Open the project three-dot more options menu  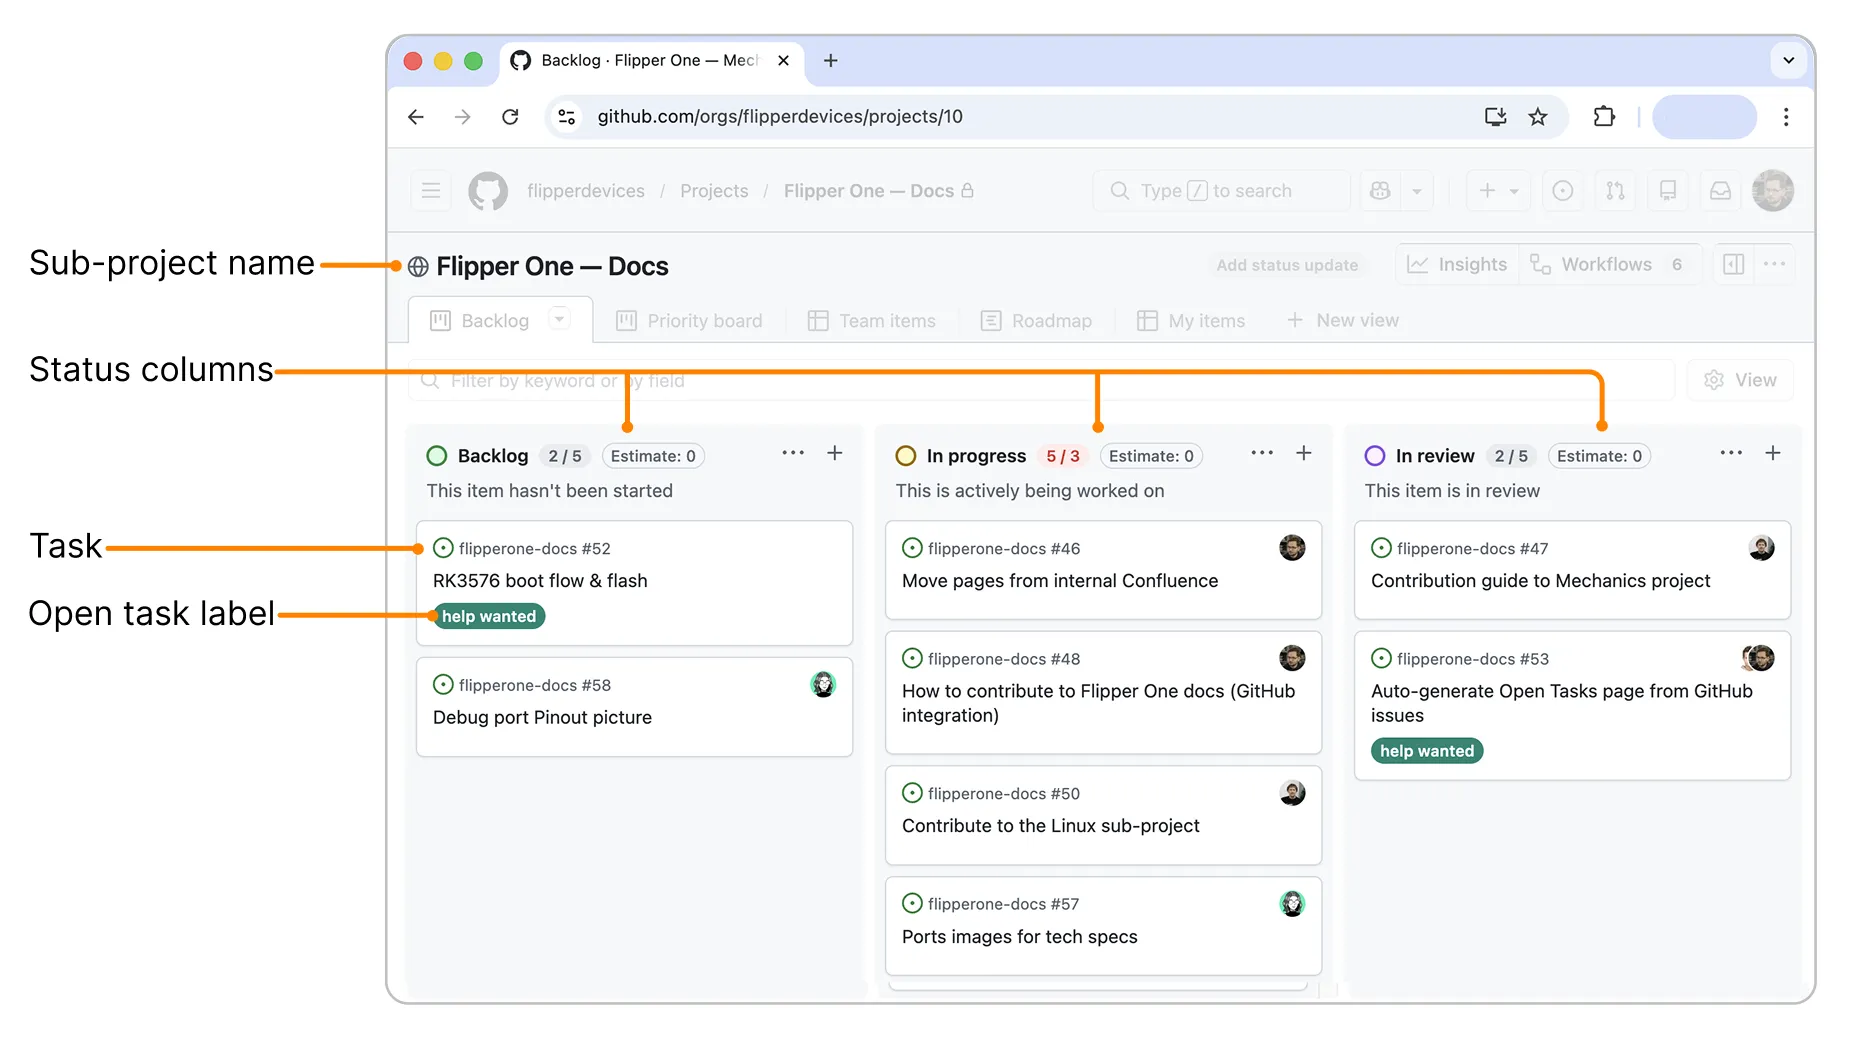point(1775,264)
